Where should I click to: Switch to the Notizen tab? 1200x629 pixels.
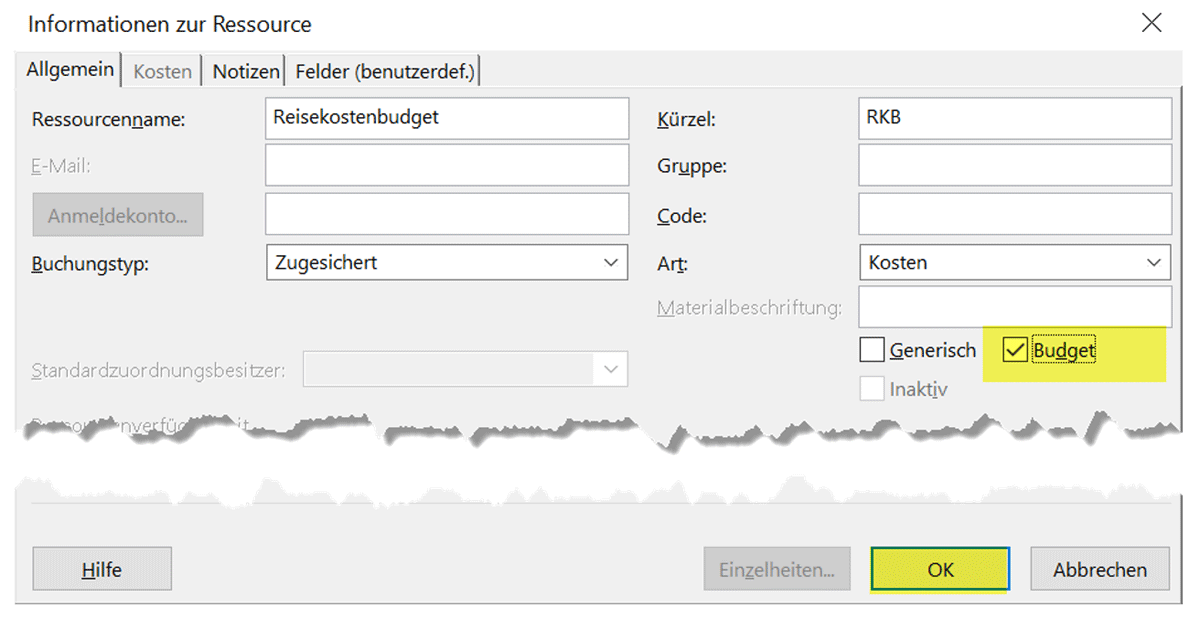245,72
